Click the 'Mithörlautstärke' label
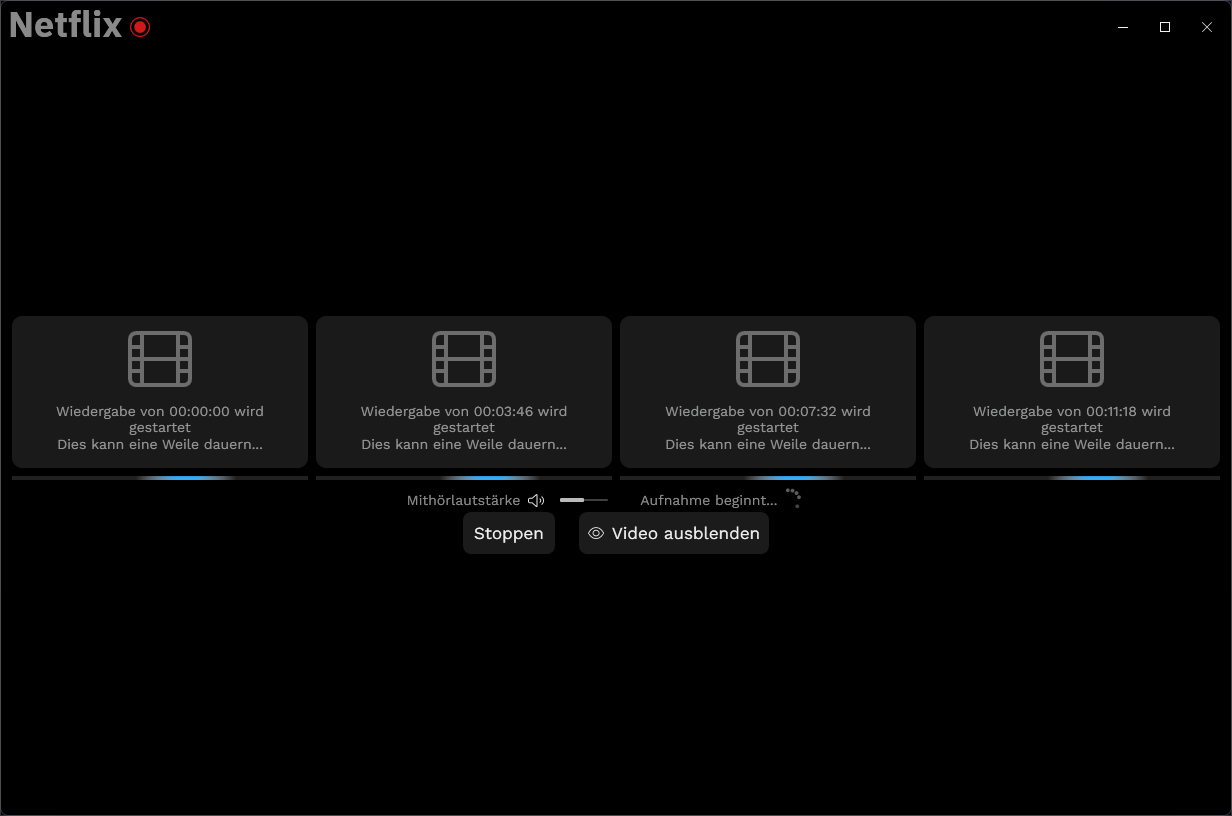The width and height of the screenshot is (1232, 816). pos(463,500)
